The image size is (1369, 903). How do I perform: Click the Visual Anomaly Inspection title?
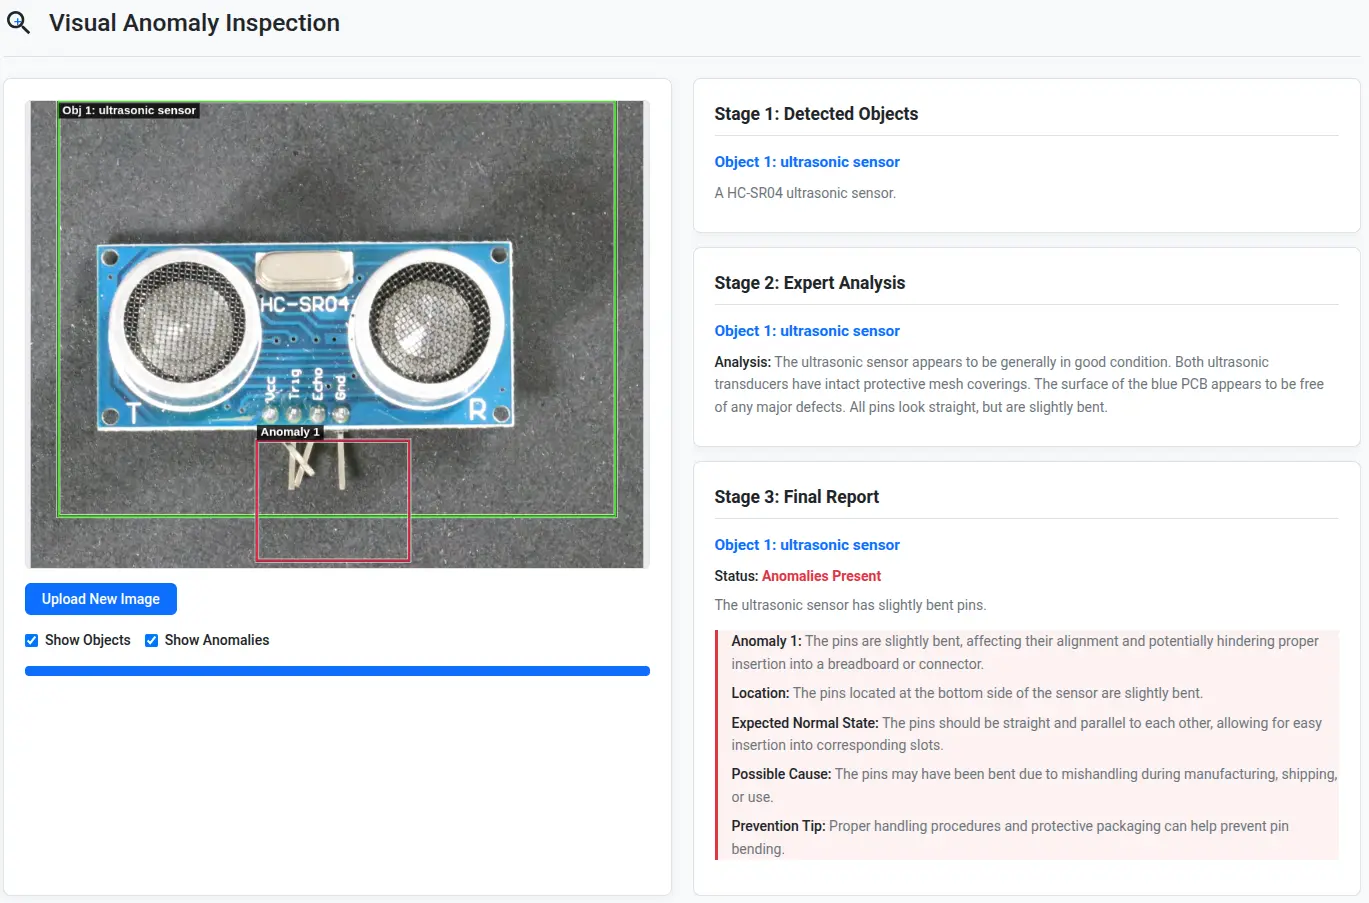point(194,23)
